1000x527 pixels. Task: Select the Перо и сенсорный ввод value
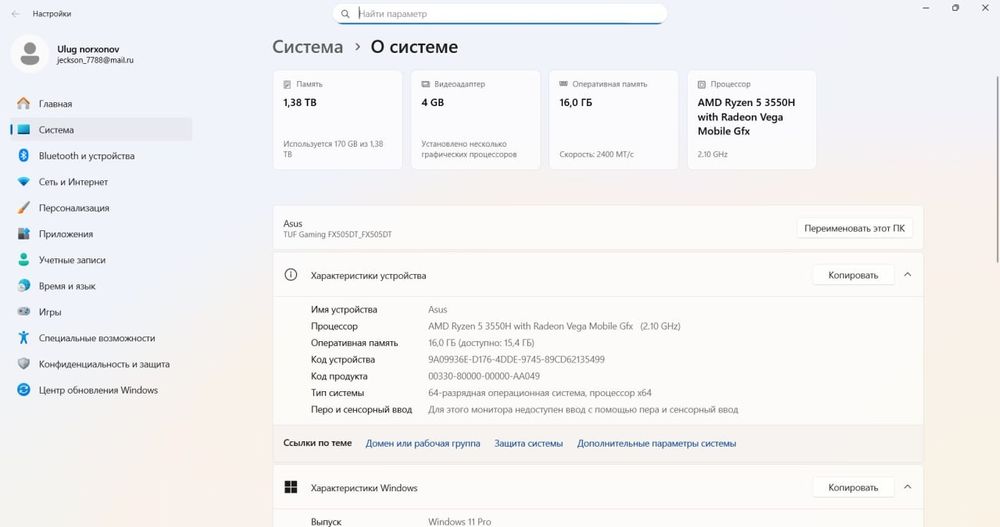coord(583,410)
